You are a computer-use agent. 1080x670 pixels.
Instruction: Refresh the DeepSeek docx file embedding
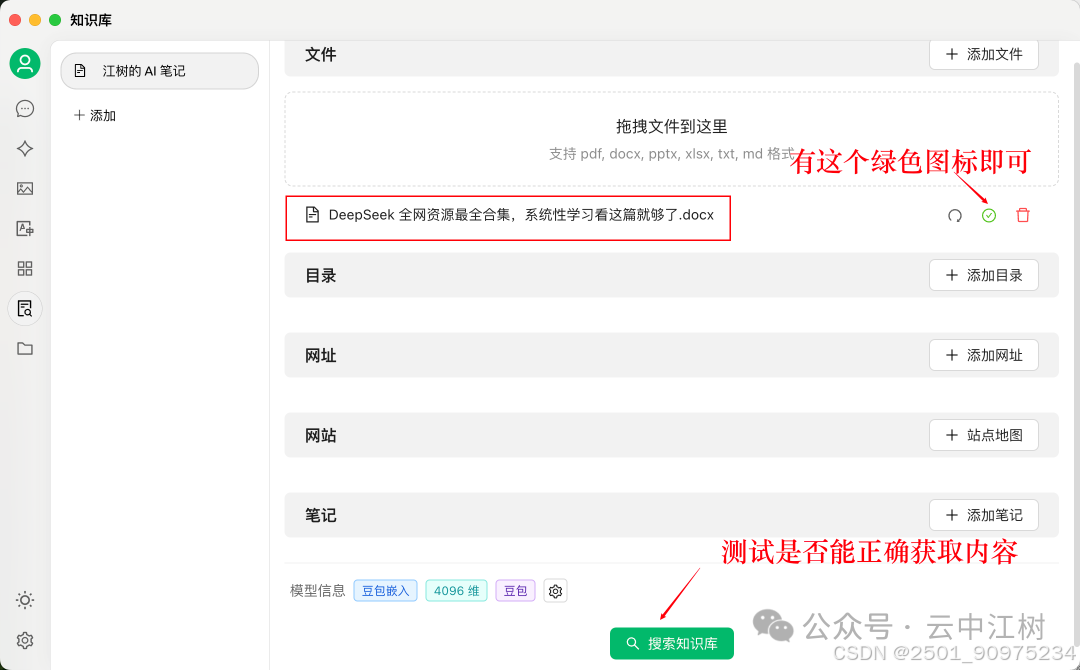(x=955, y=216)
